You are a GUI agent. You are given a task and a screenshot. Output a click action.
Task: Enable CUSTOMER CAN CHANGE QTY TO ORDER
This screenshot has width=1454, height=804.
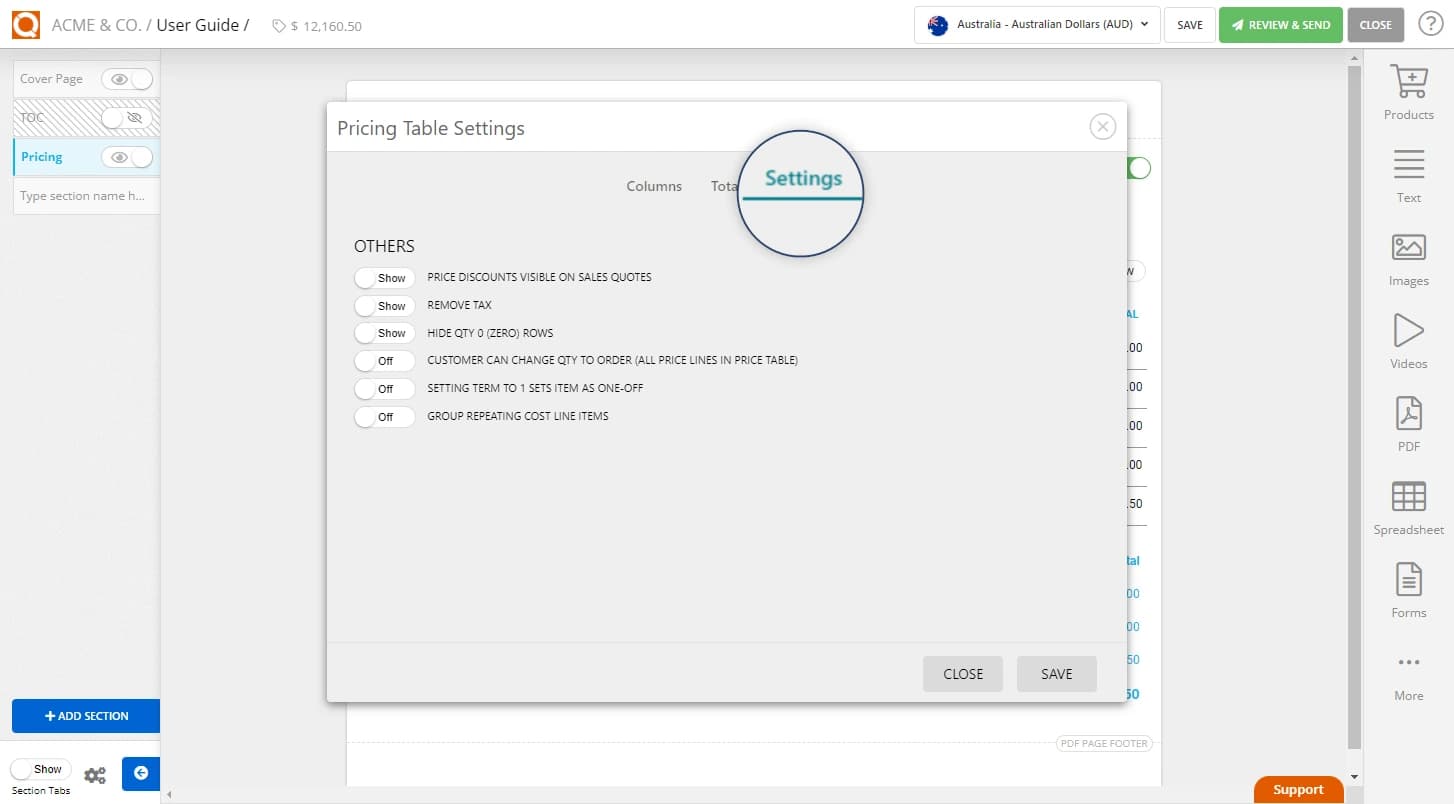coord(384,361)
